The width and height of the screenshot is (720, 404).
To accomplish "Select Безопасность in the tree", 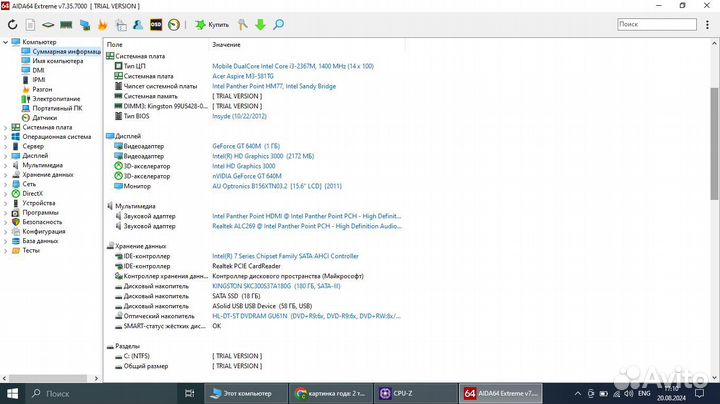I will click(42, 222).
